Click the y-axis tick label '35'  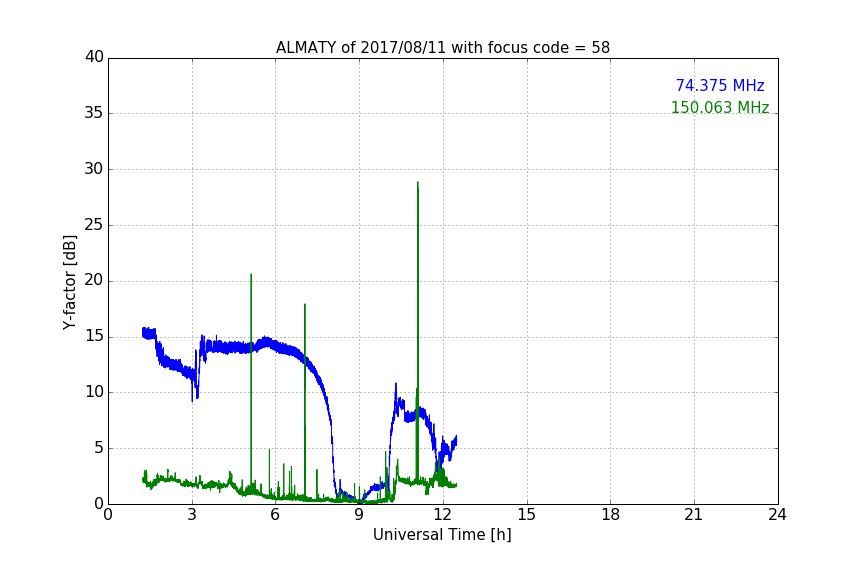(x=94, y=113)
